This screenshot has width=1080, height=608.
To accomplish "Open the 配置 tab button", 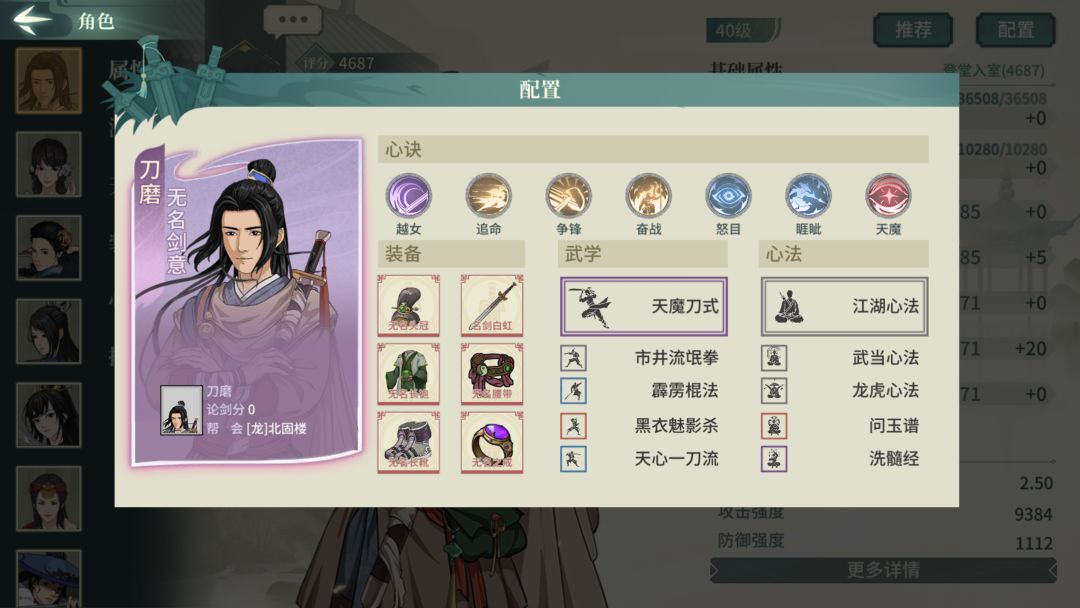I will click(x=1016, y=30).
